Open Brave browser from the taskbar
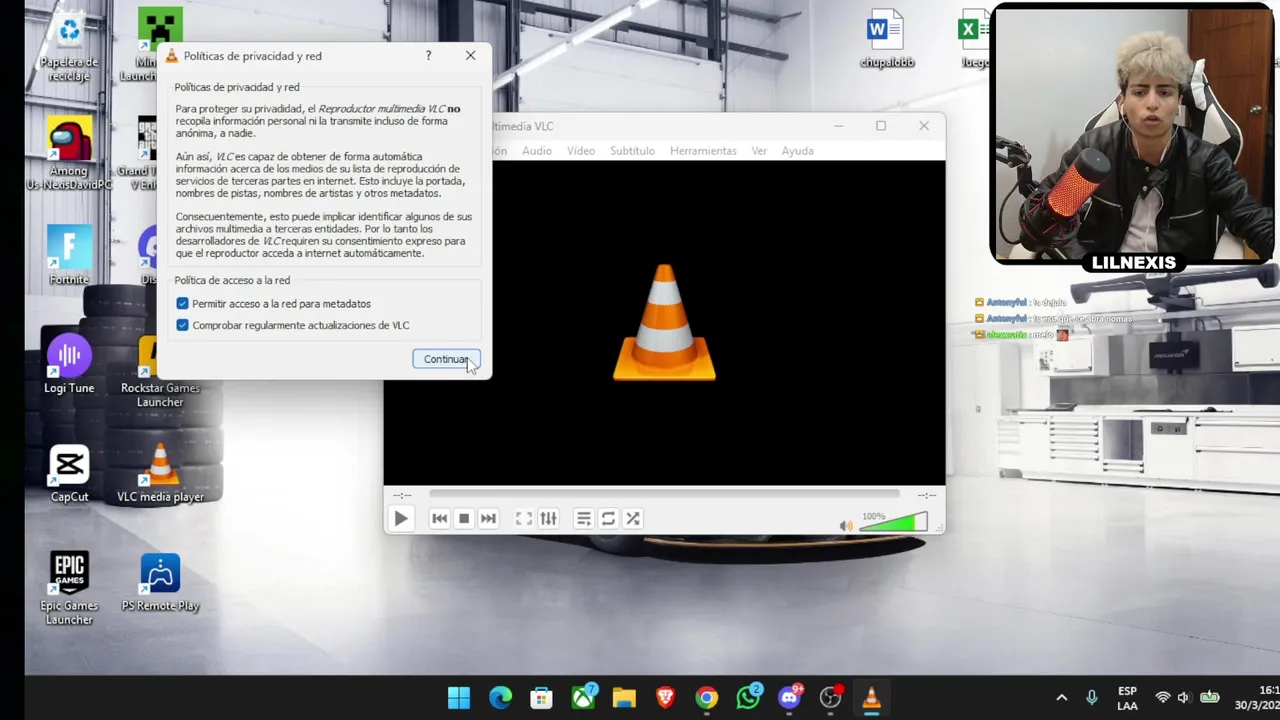 pos(665,697)
